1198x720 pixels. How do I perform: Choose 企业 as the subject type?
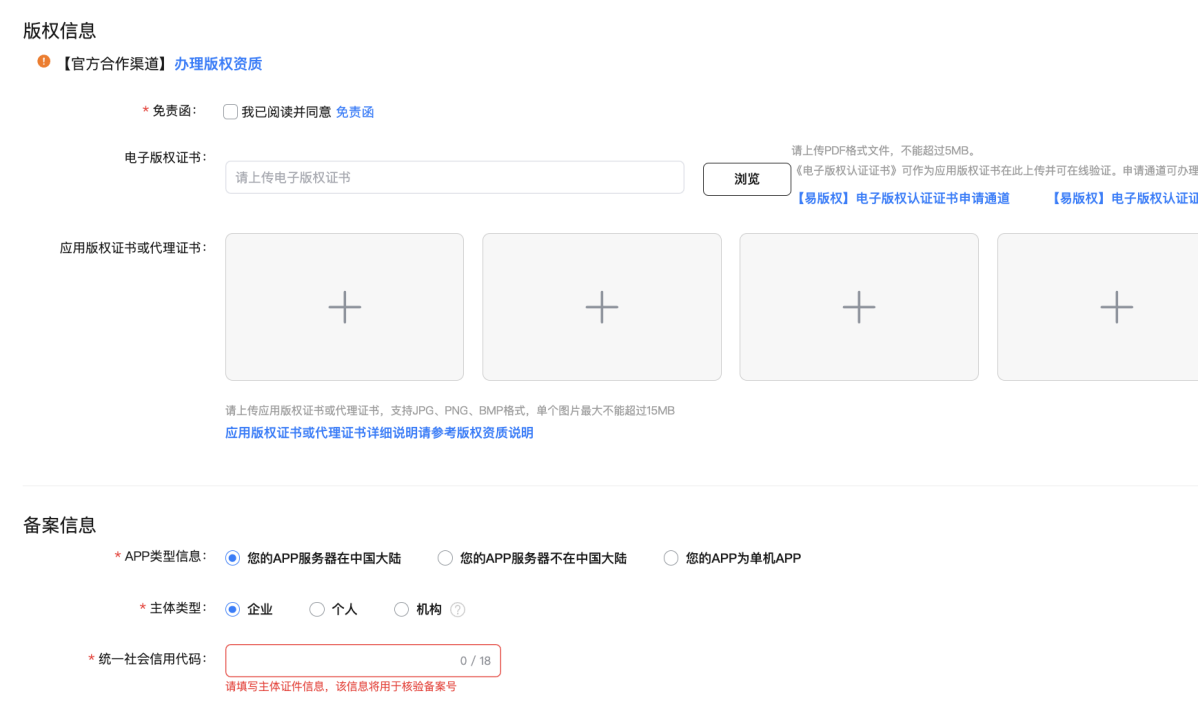(x=232, y=609)
